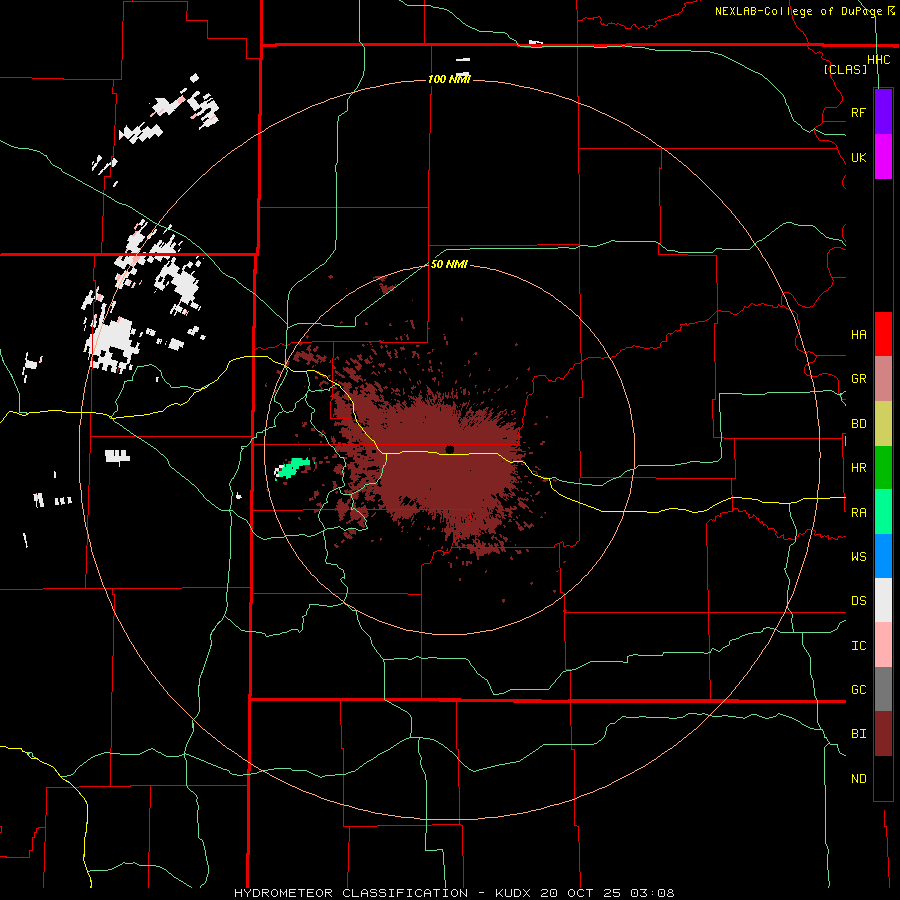Viewport: 900px width, 900px height.
Task: Click the "BI" legend label
Action: (858, 734)
